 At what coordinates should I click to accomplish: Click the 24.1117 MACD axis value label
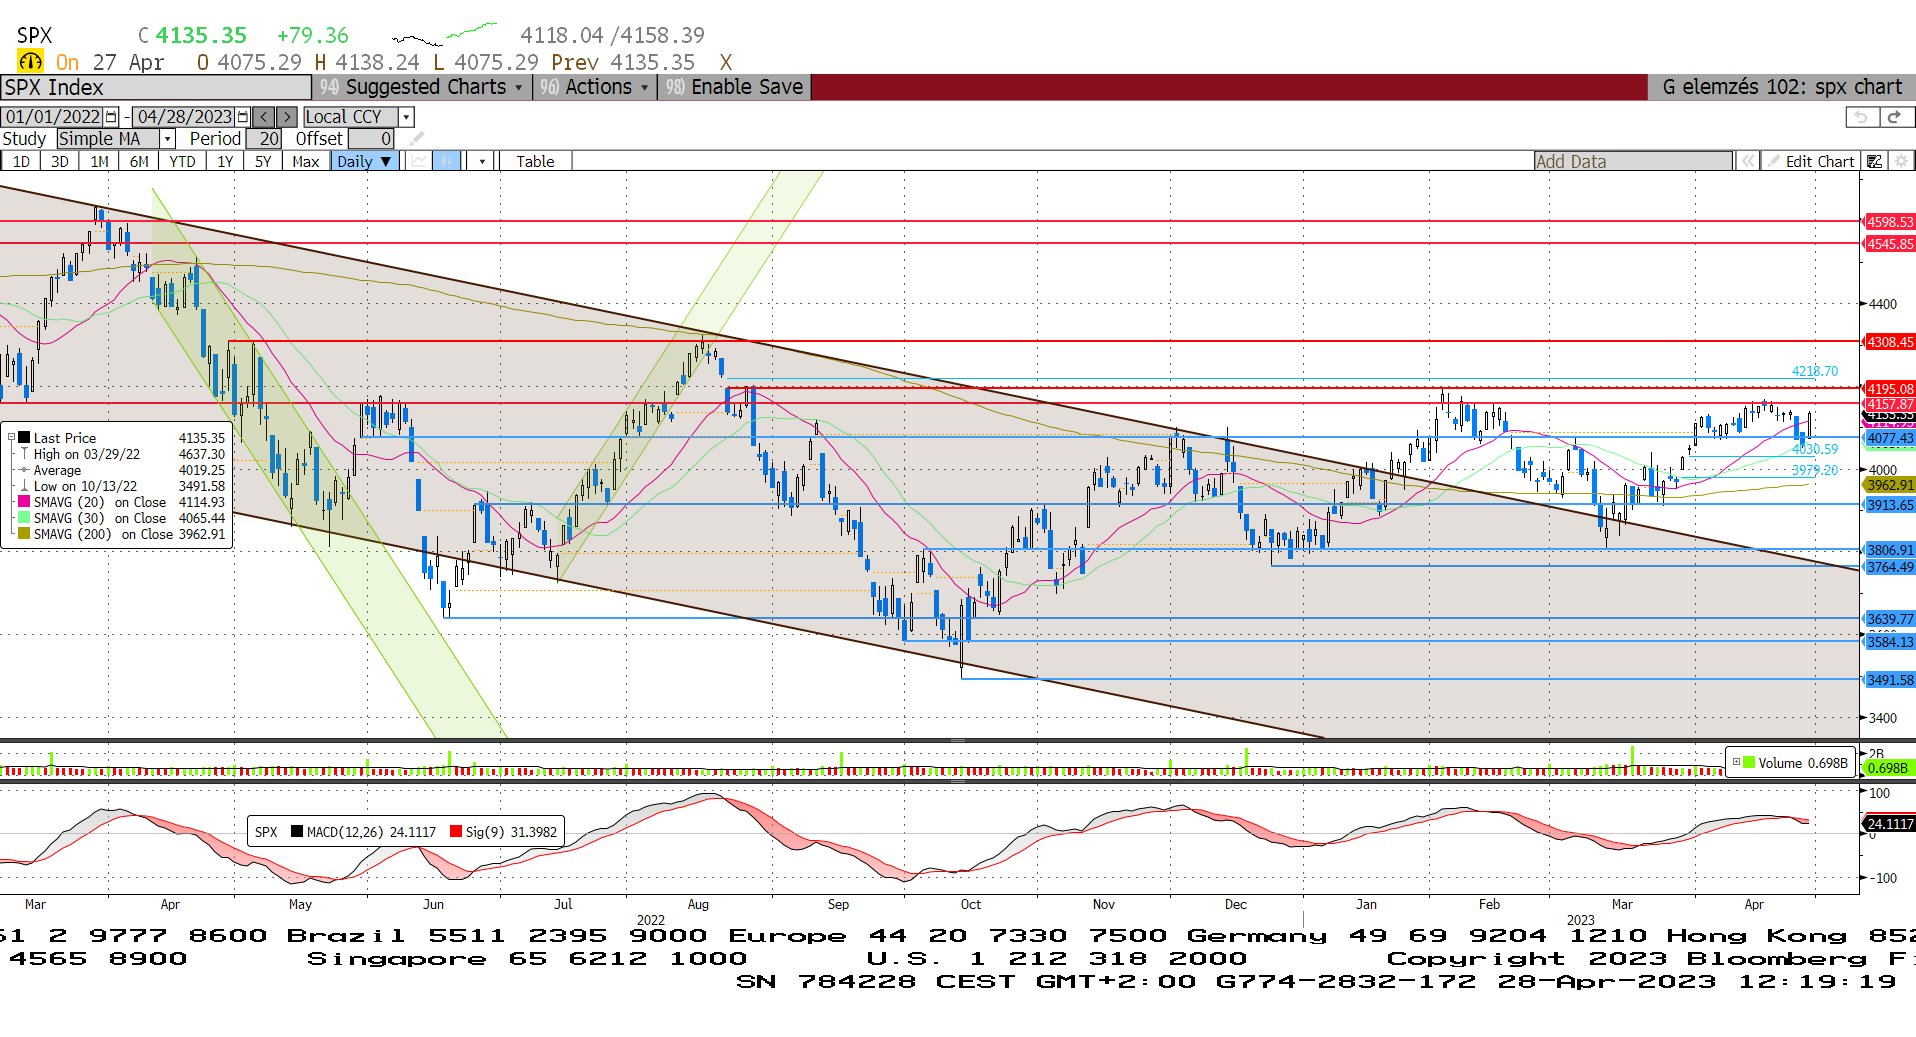pyautogui.click(x=1890, y=824)
